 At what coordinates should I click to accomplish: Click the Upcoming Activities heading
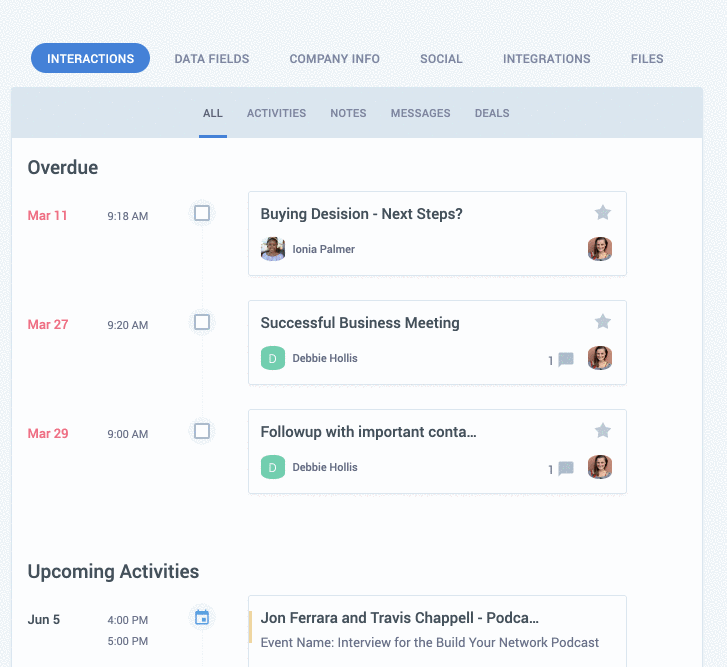[x=113, y=572]
